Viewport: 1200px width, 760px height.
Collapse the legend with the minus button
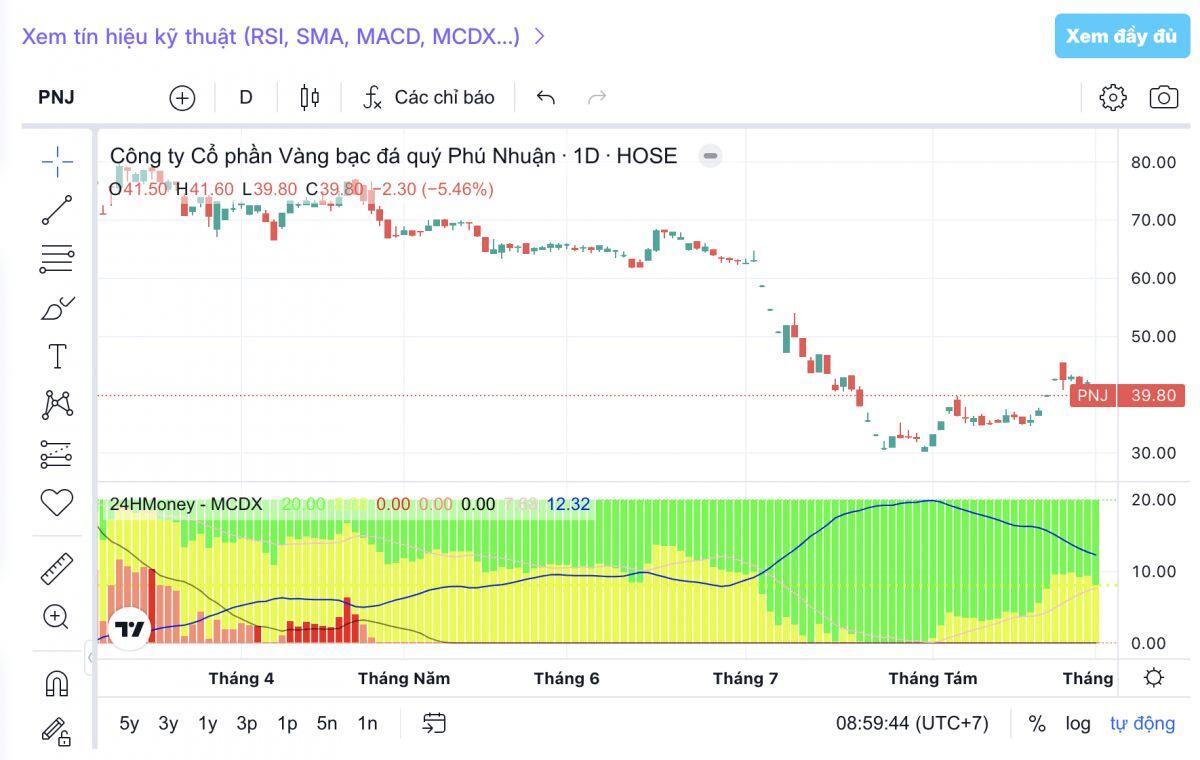[710, 156]
